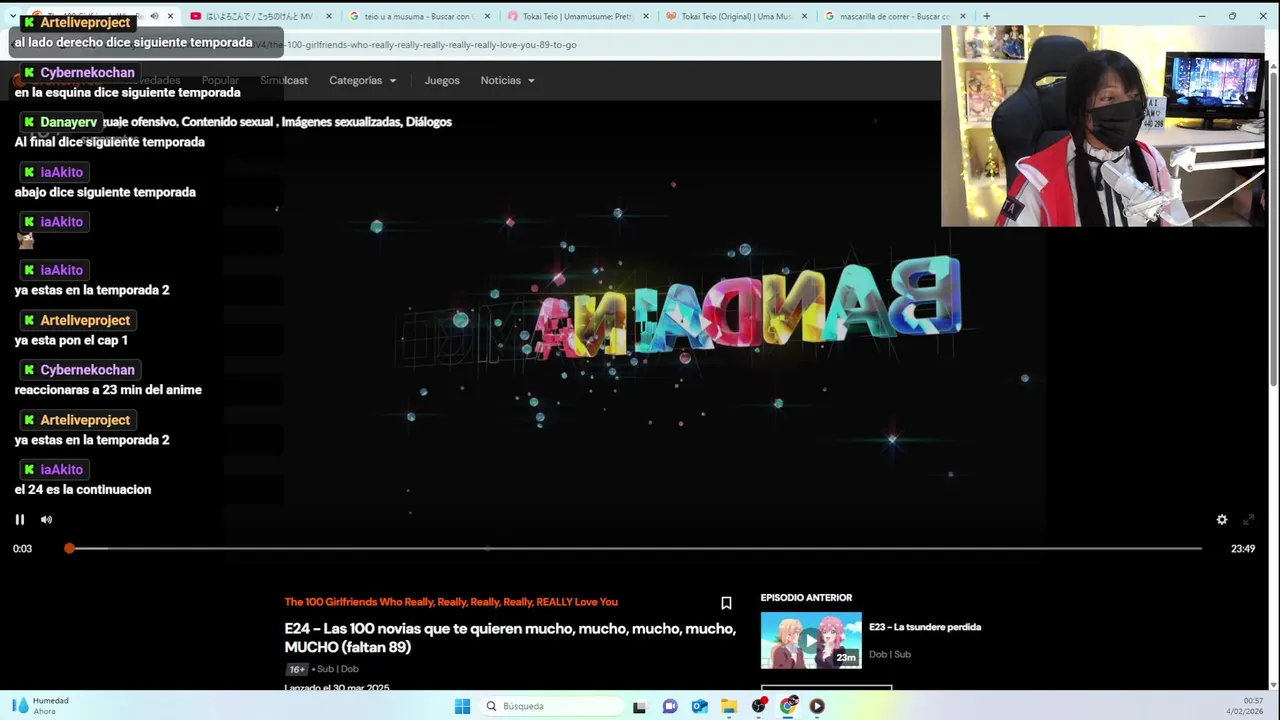Open the OBS icon in taskbar
The height and width of the screenshot is (720, 1280).
759,706
